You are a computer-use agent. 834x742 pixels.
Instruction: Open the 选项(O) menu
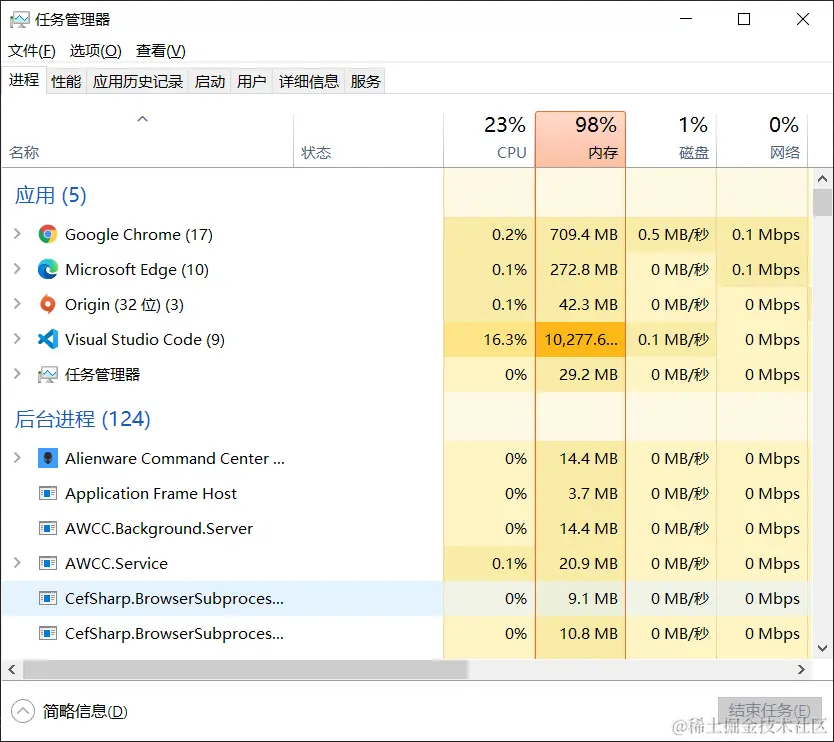click(x=96, y=51)
